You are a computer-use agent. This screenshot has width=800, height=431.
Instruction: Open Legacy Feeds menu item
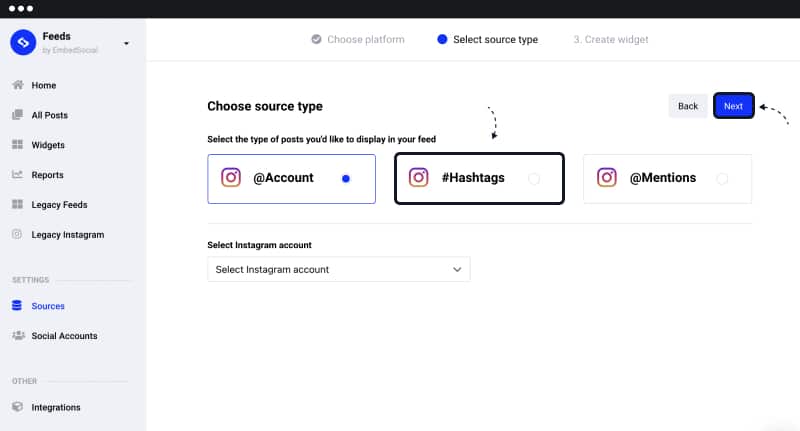[x=59, y=205]
